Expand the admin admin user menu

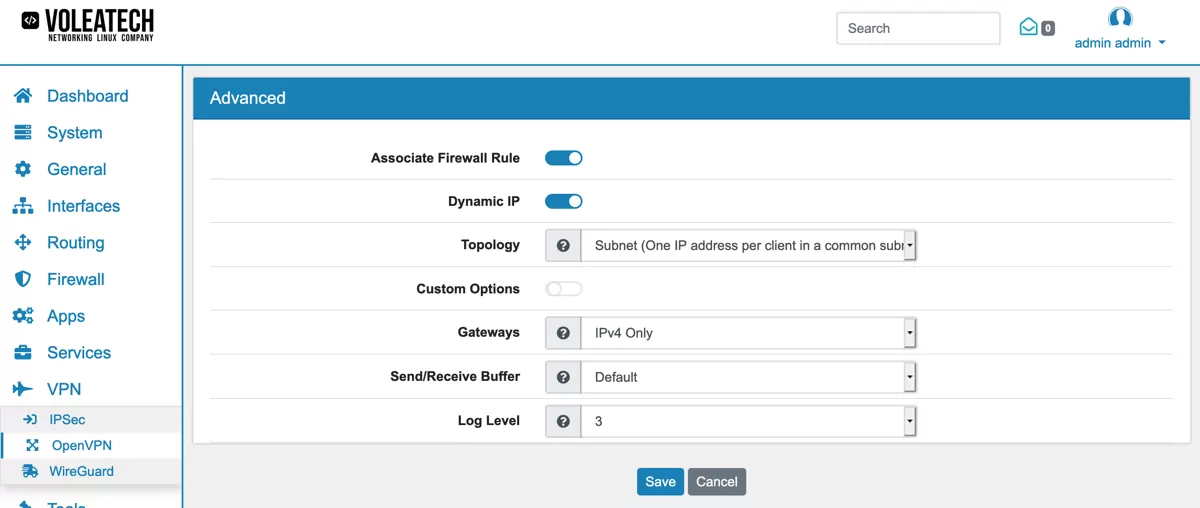[1120, 43]
